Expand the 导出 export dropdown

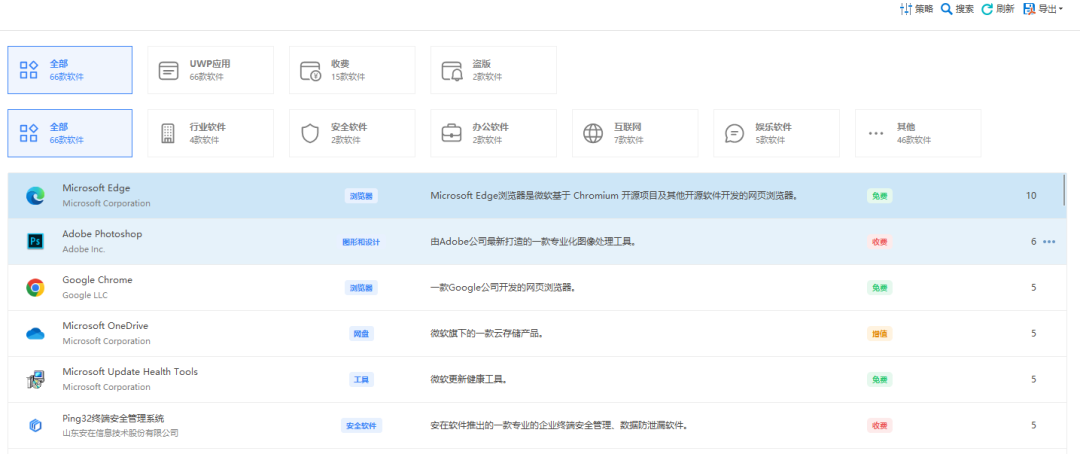[x=1042, y=9]
